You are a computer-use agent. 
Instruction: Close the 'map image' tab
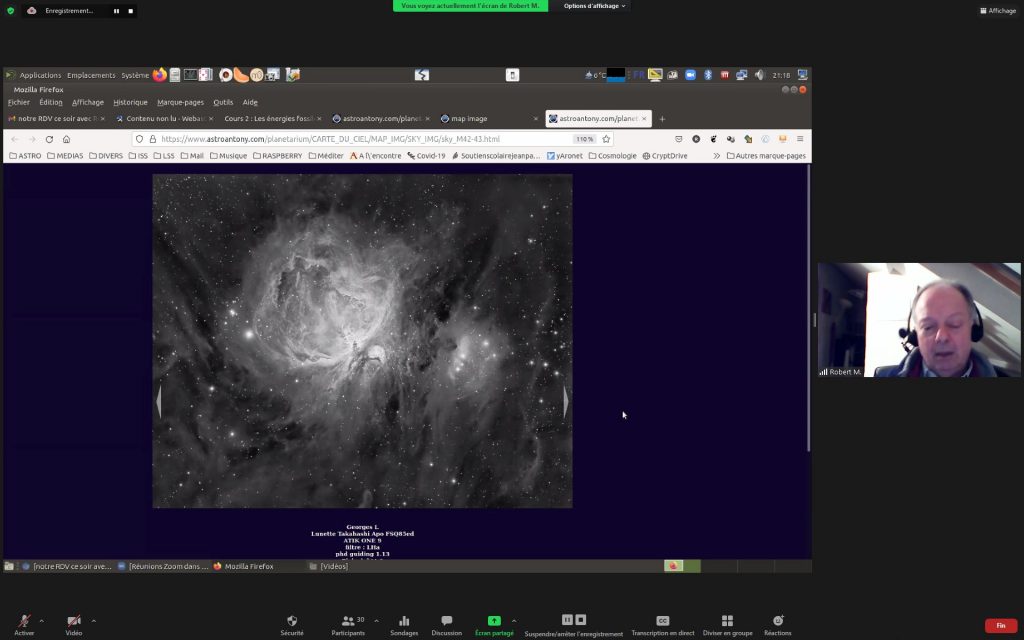(536, 119)
